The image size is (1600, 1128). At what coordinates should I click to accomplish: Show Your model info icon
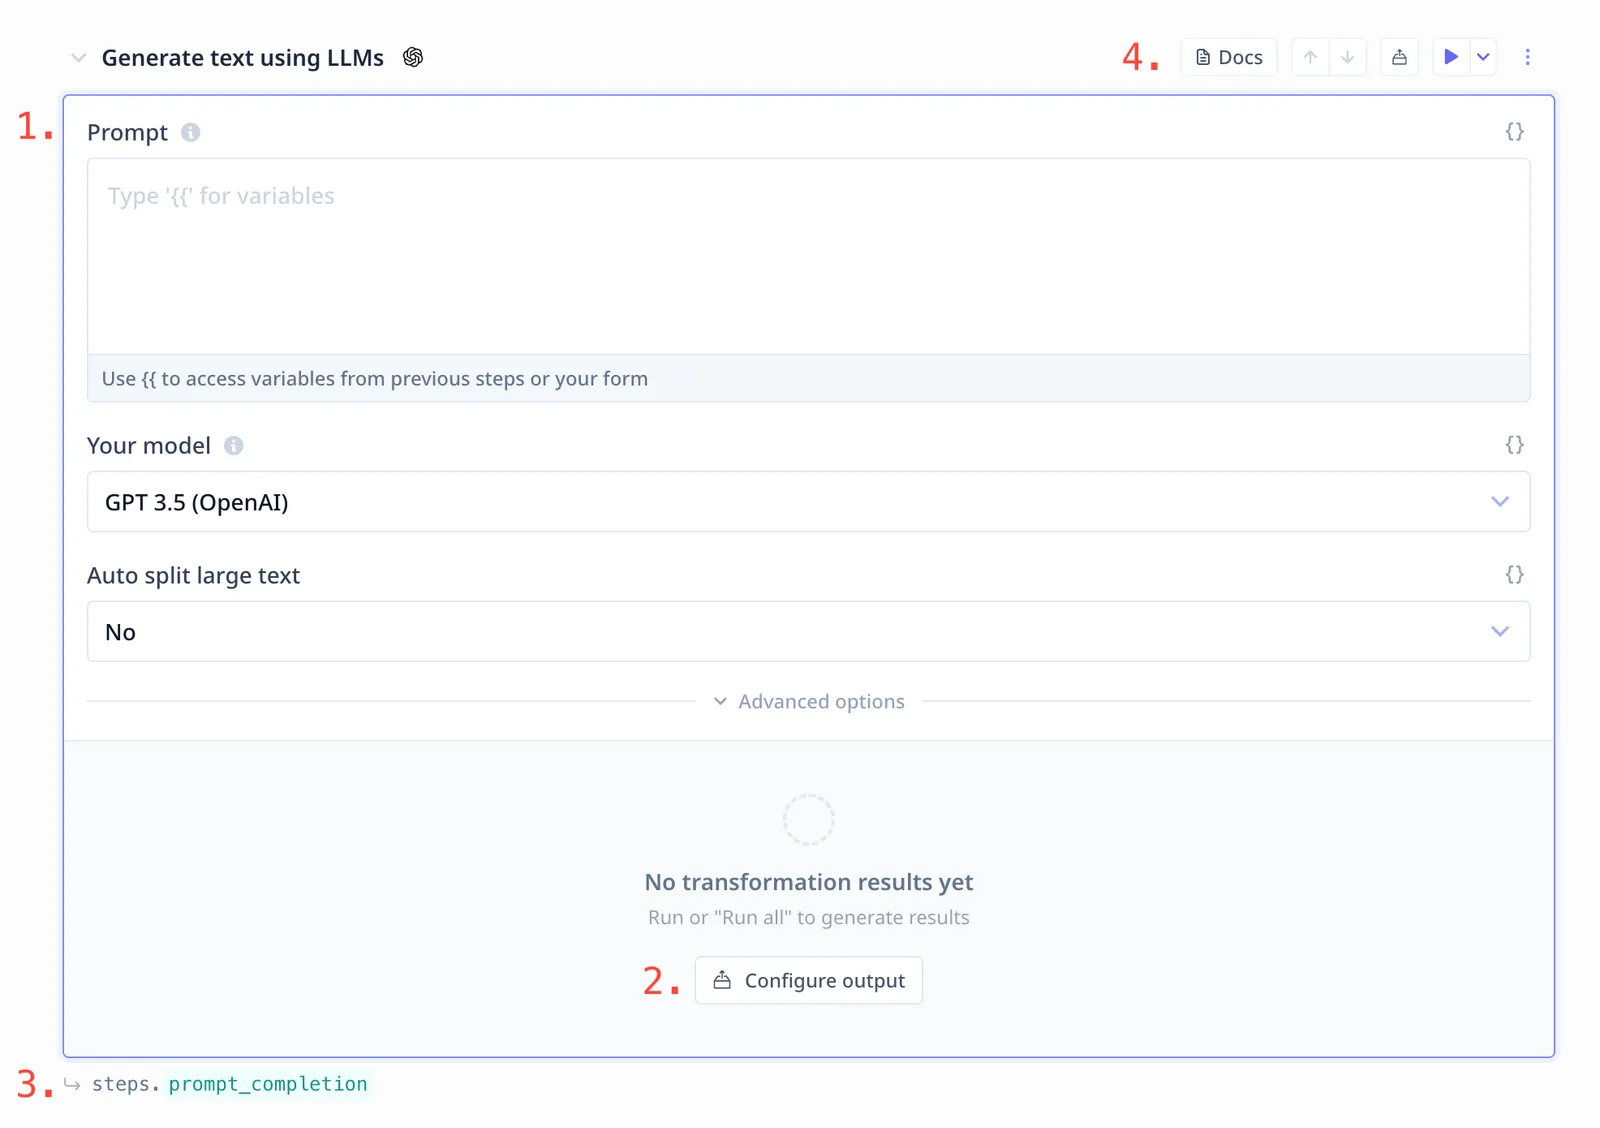click(233, 445)
